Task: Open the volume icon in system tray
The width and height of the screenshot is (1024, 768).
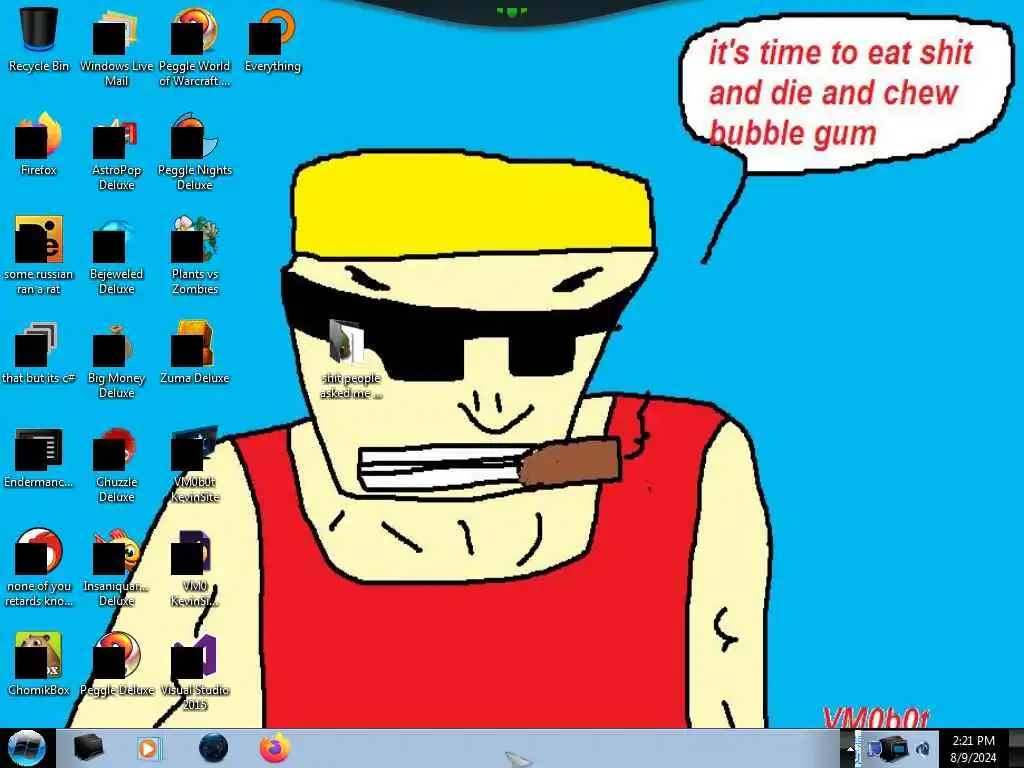Action: [923, 749]
